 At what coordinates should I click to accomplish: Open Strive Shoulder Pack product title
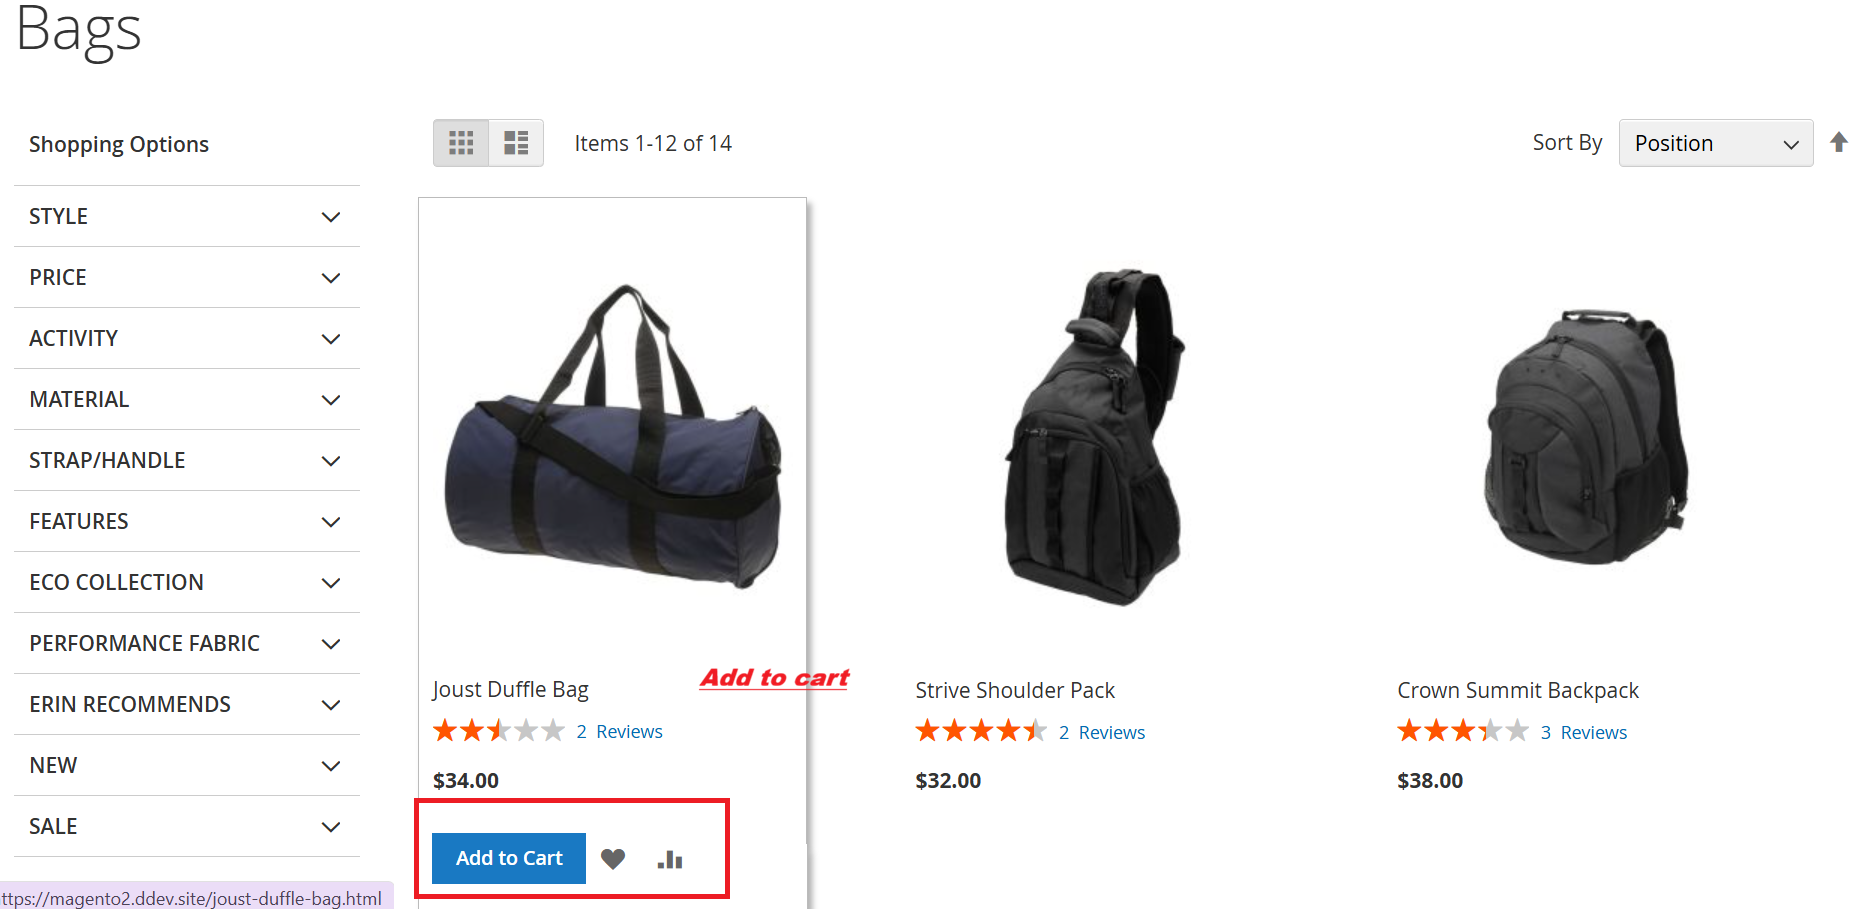tap(1015, 690)
